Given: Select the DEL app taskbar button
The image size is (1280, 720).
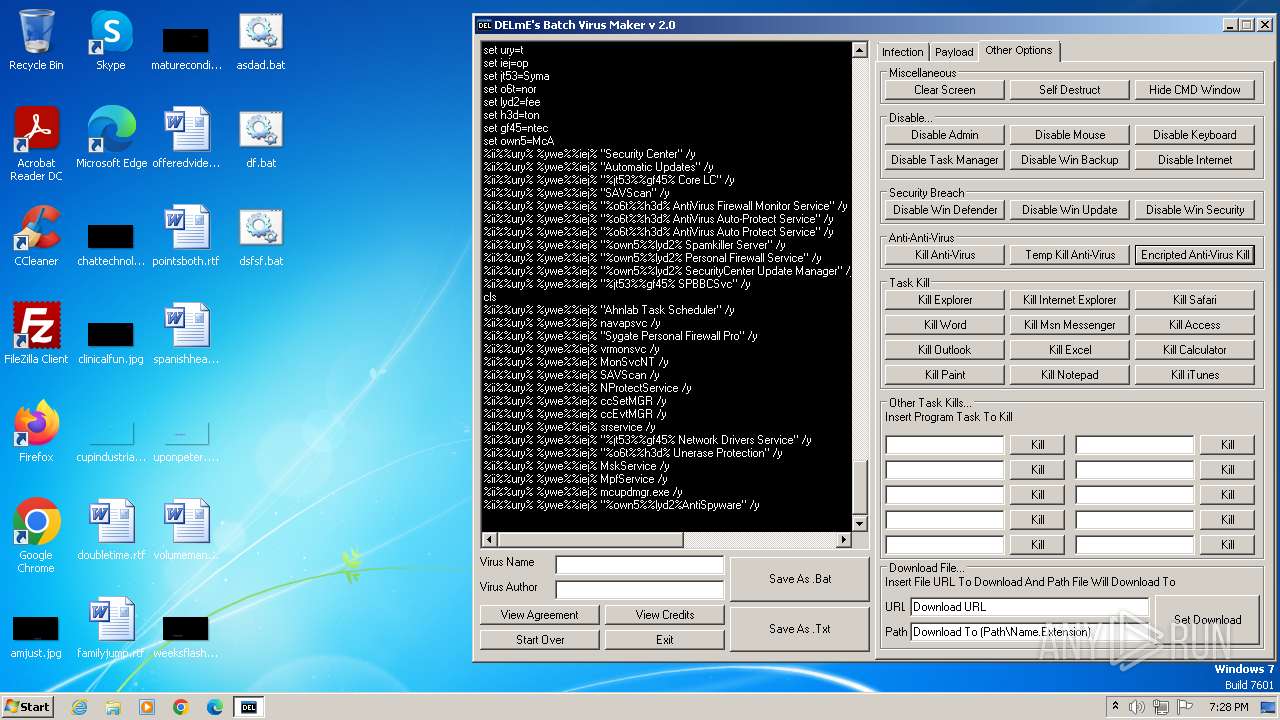Looking at the screenshot, I should [x=249, y=707].
